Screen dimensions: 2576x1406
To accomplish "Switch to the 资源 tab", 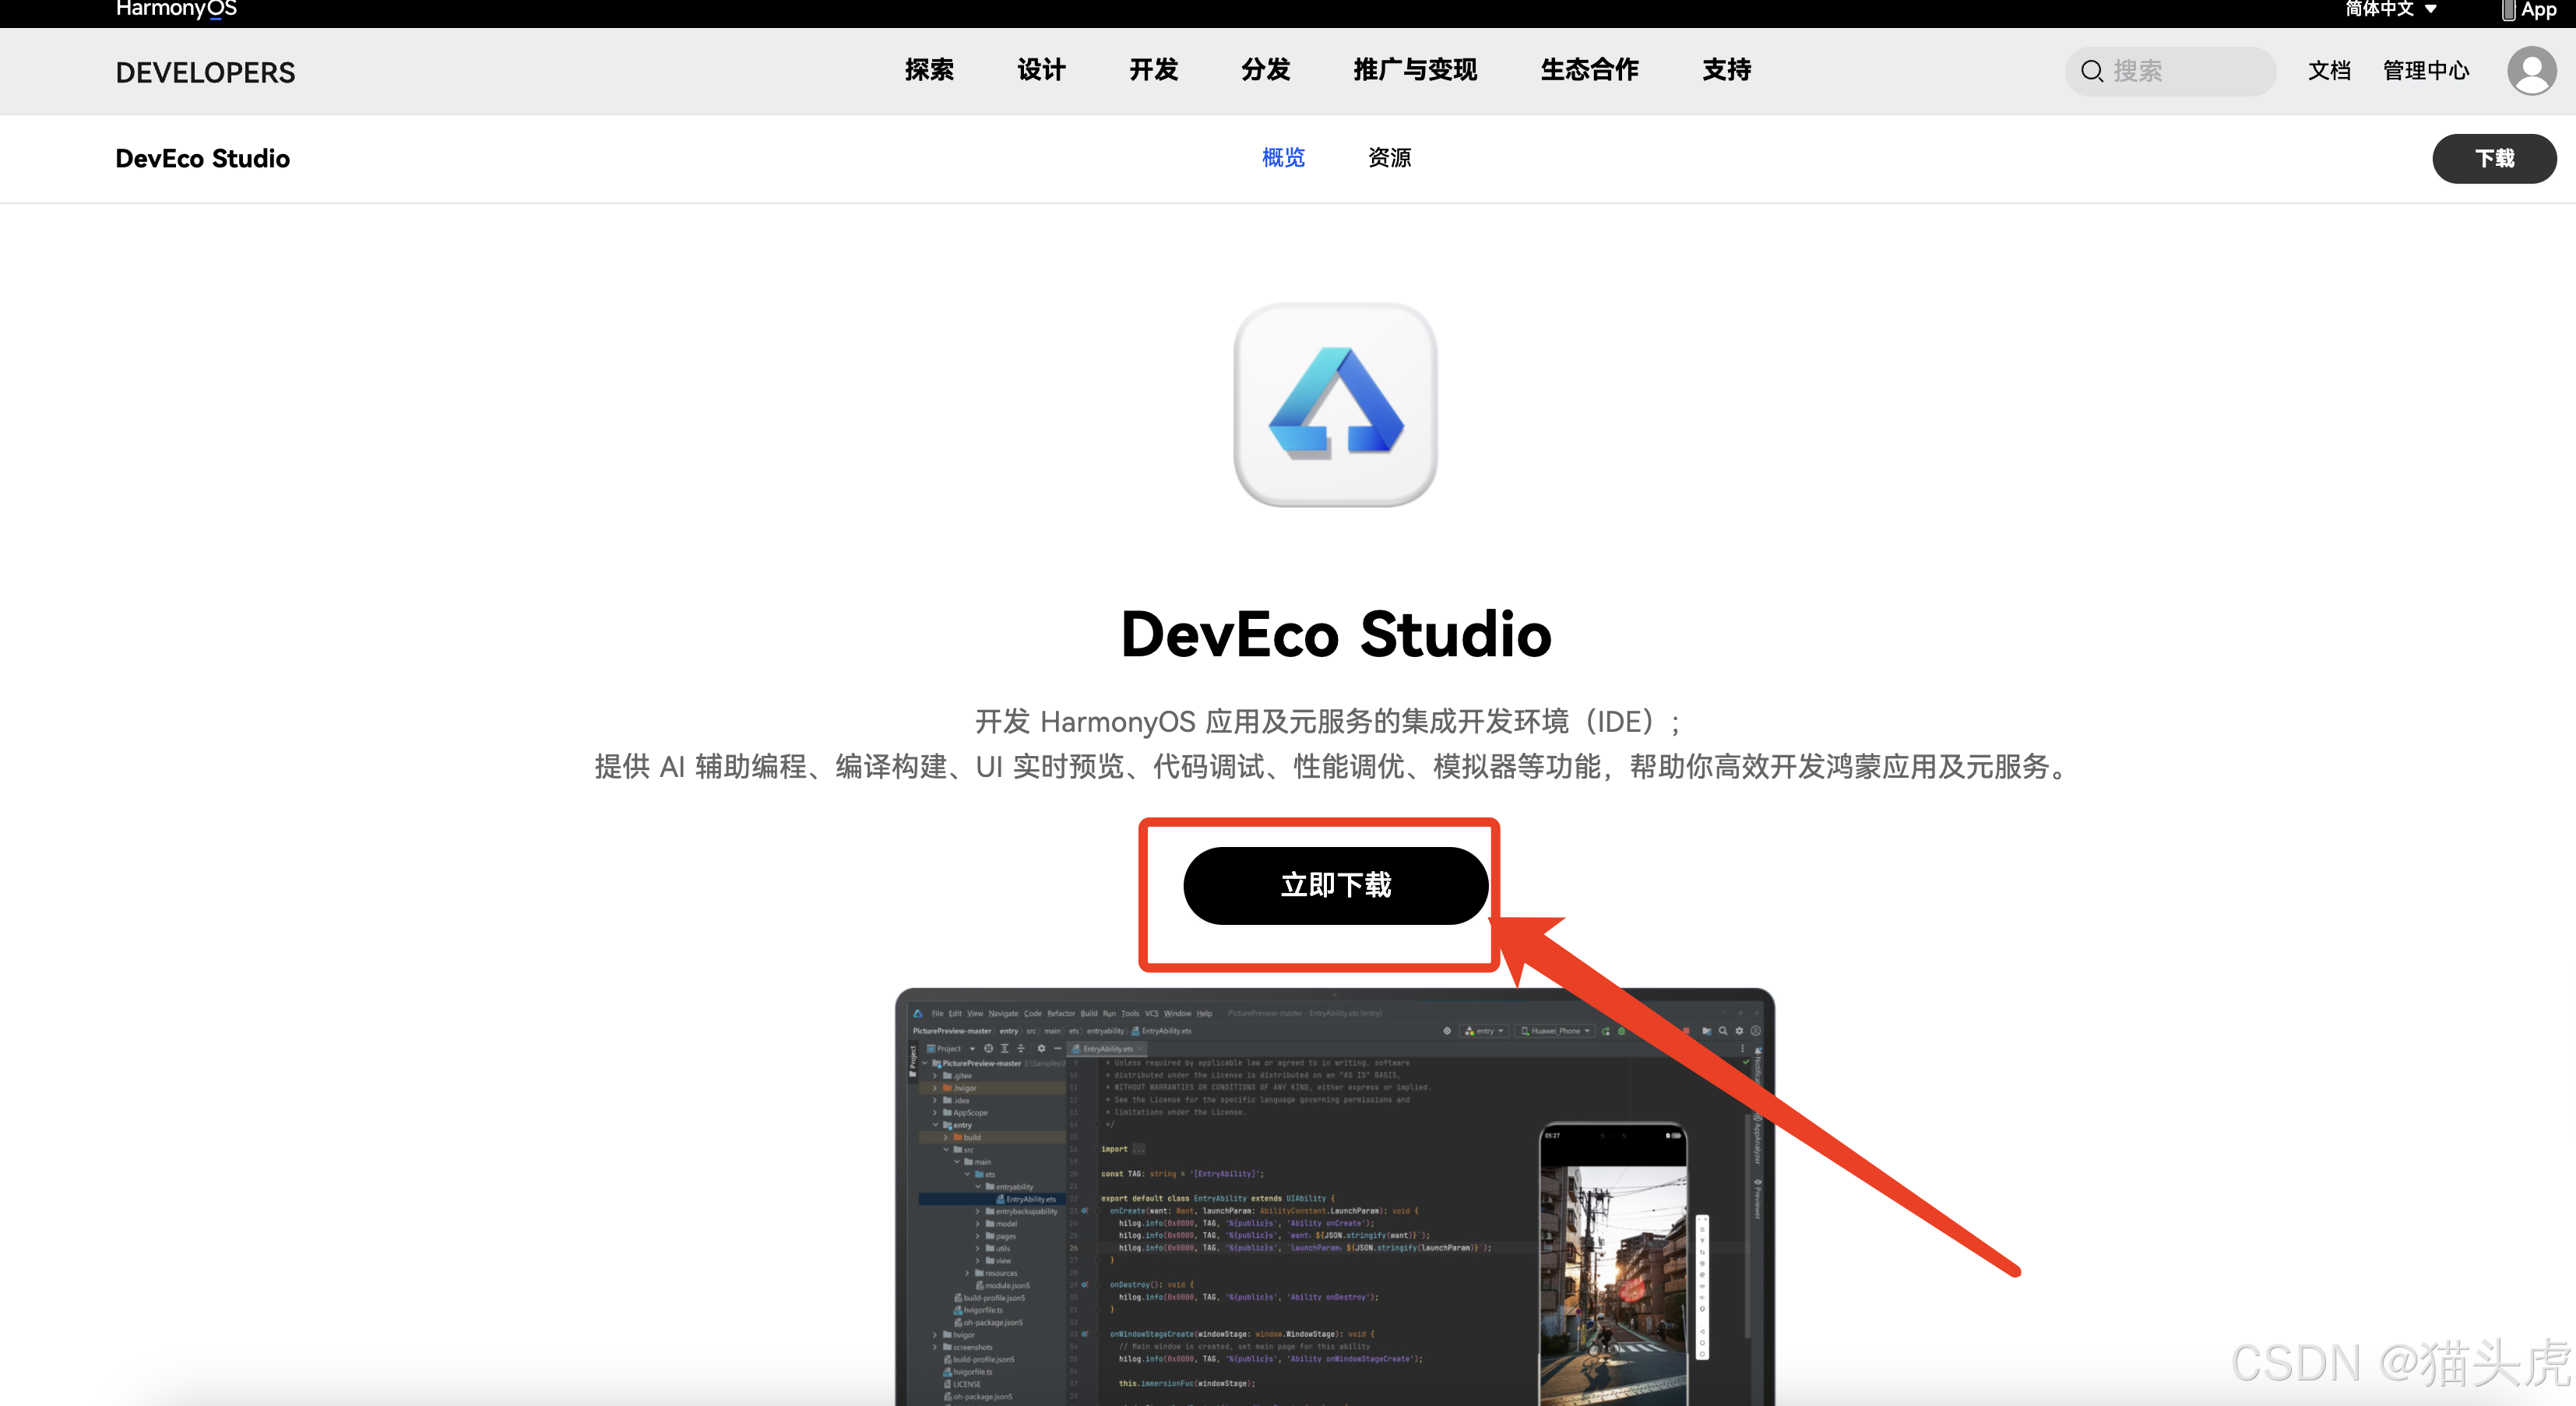I will pos(1389,158).
